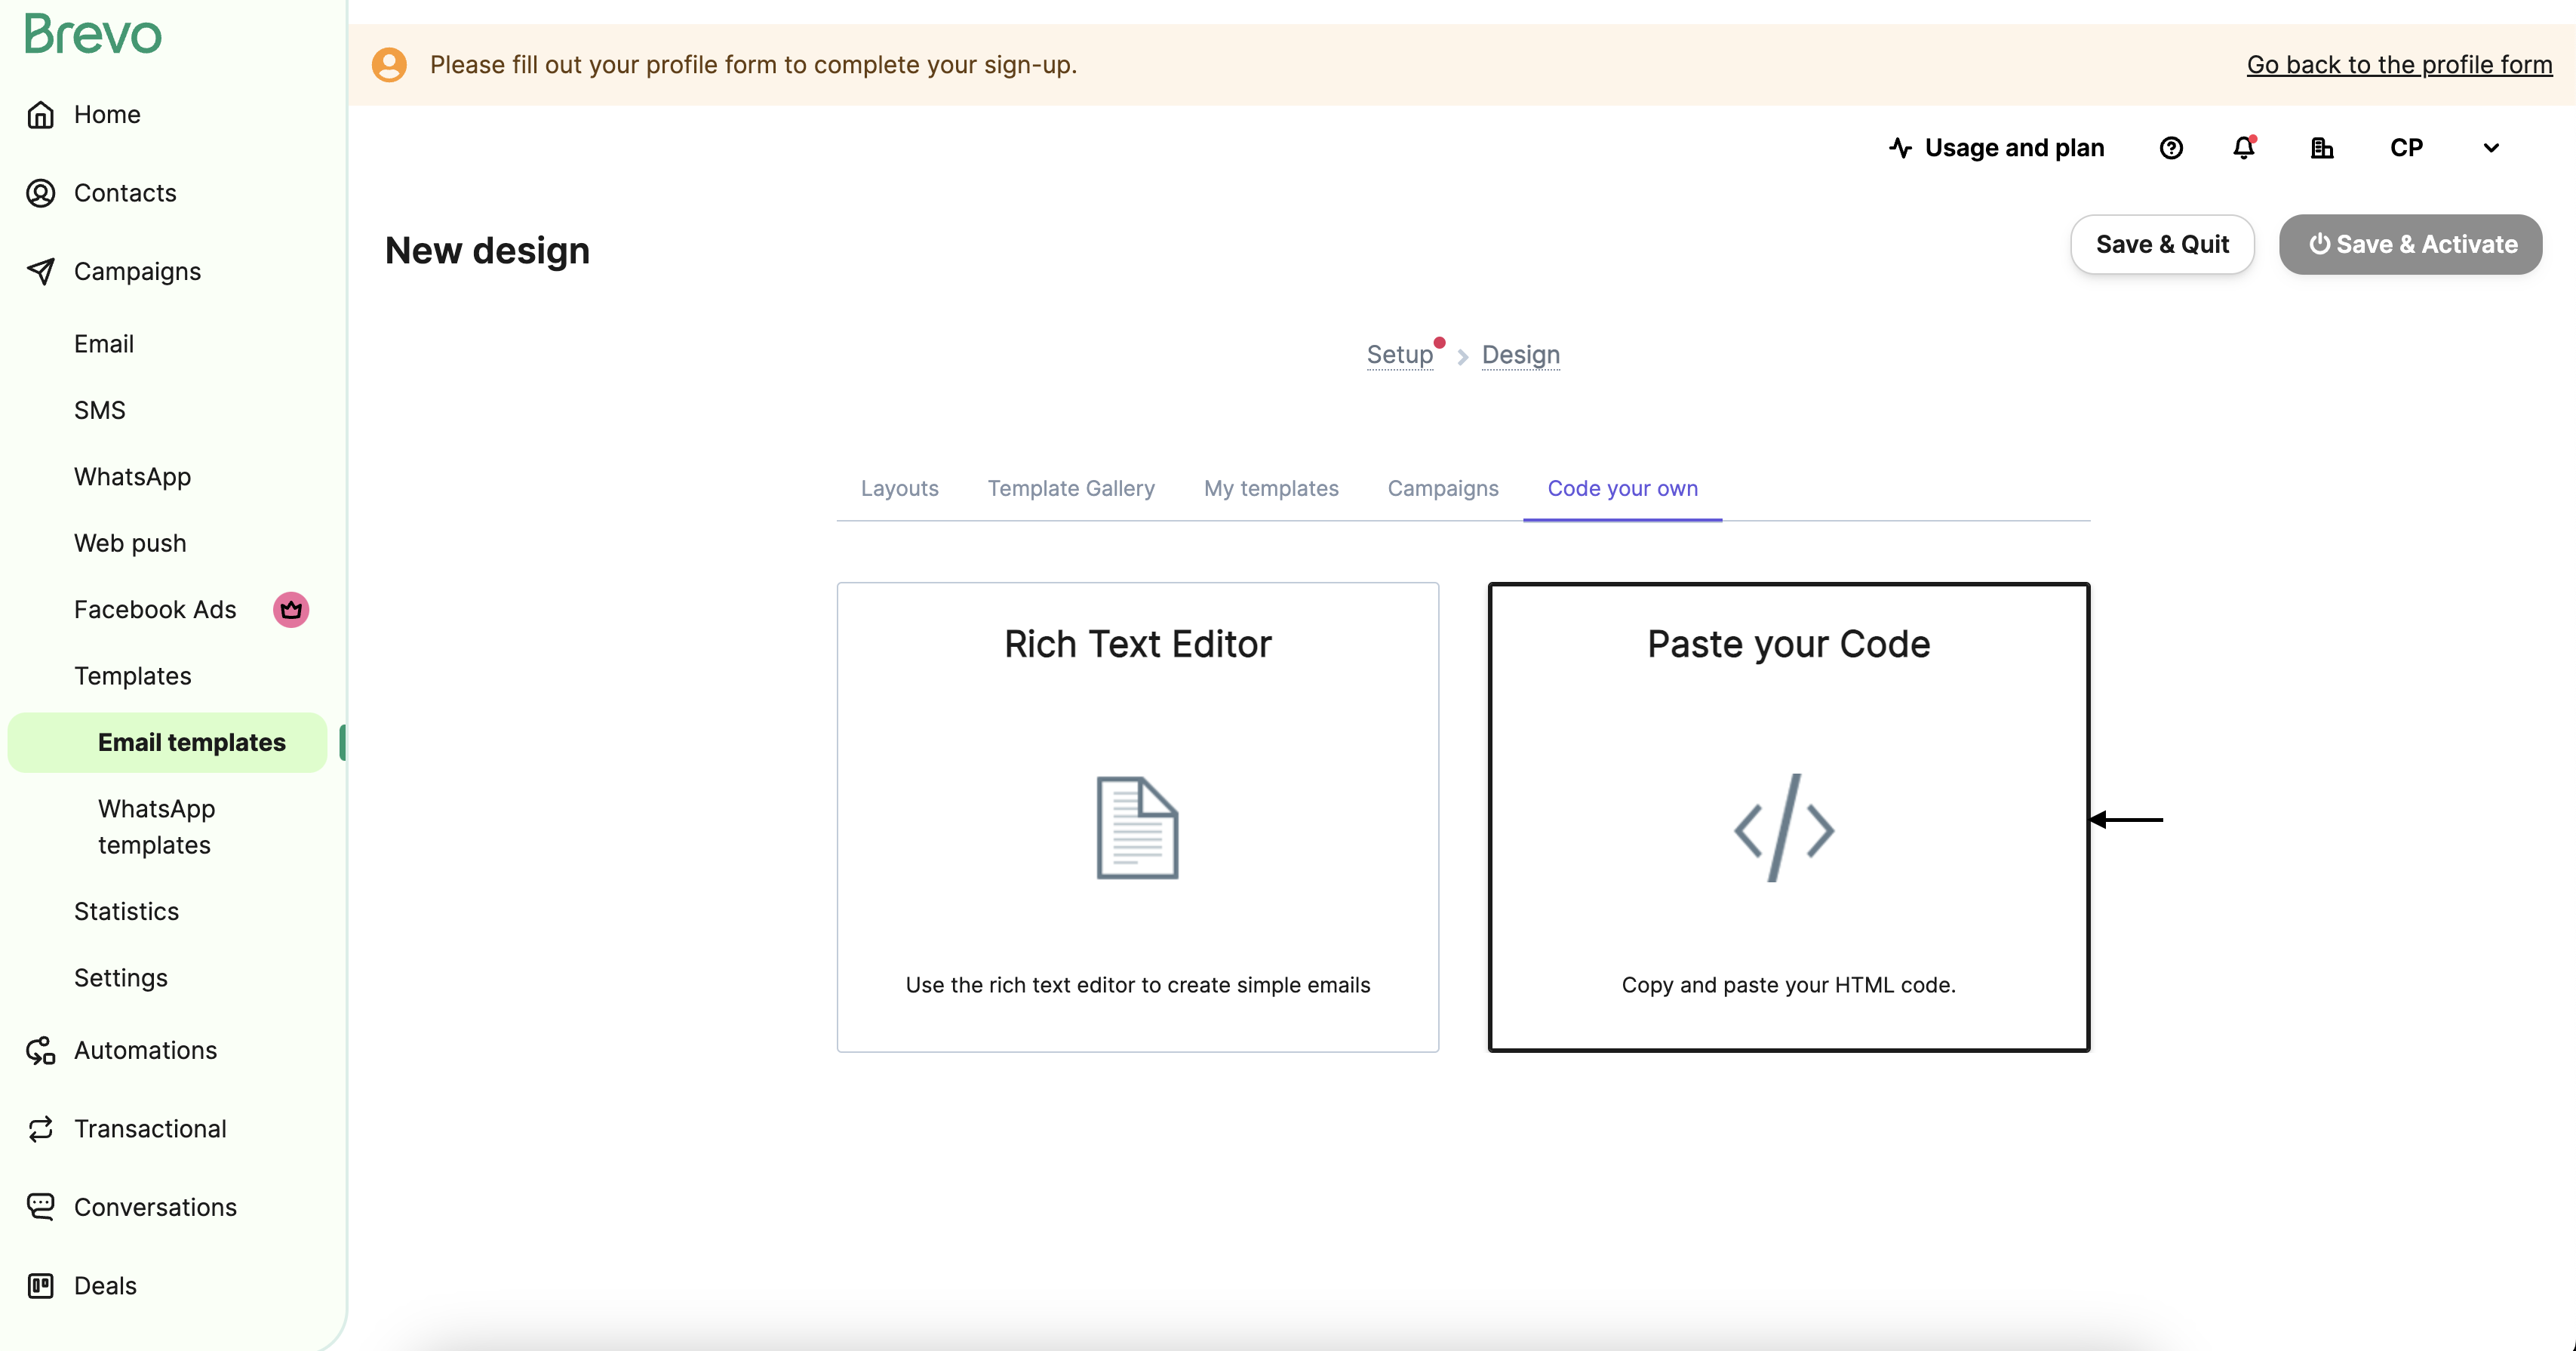
Task: Click the Home house icon
Action: click(x=41, y=115)
